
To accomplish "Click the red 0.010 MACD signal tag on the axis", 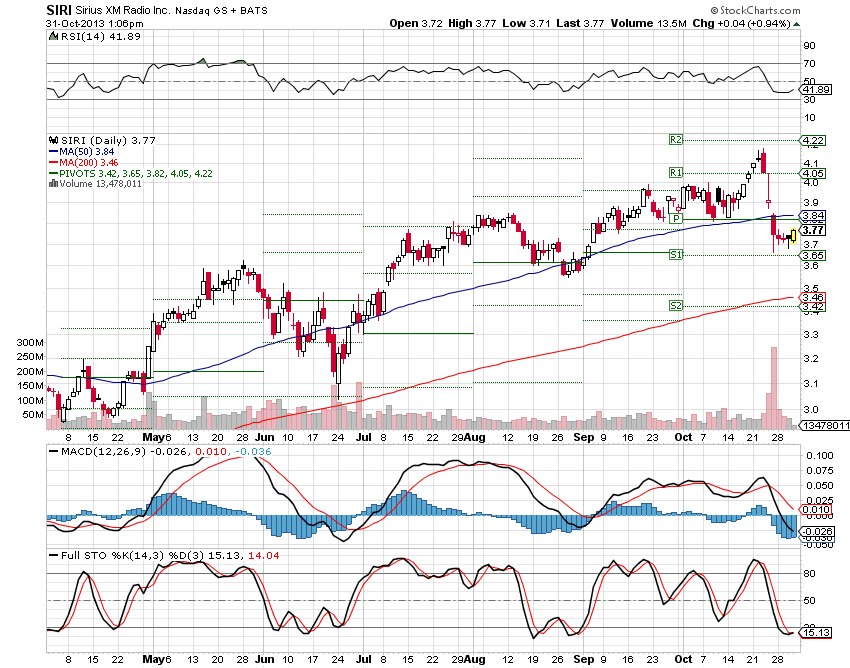I will (816, 509).
